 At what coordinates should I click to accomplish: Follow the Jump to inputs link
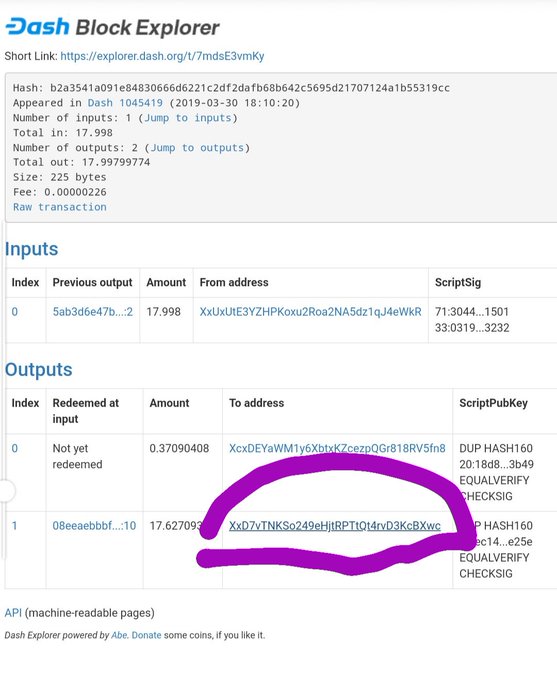pos(188,118)
